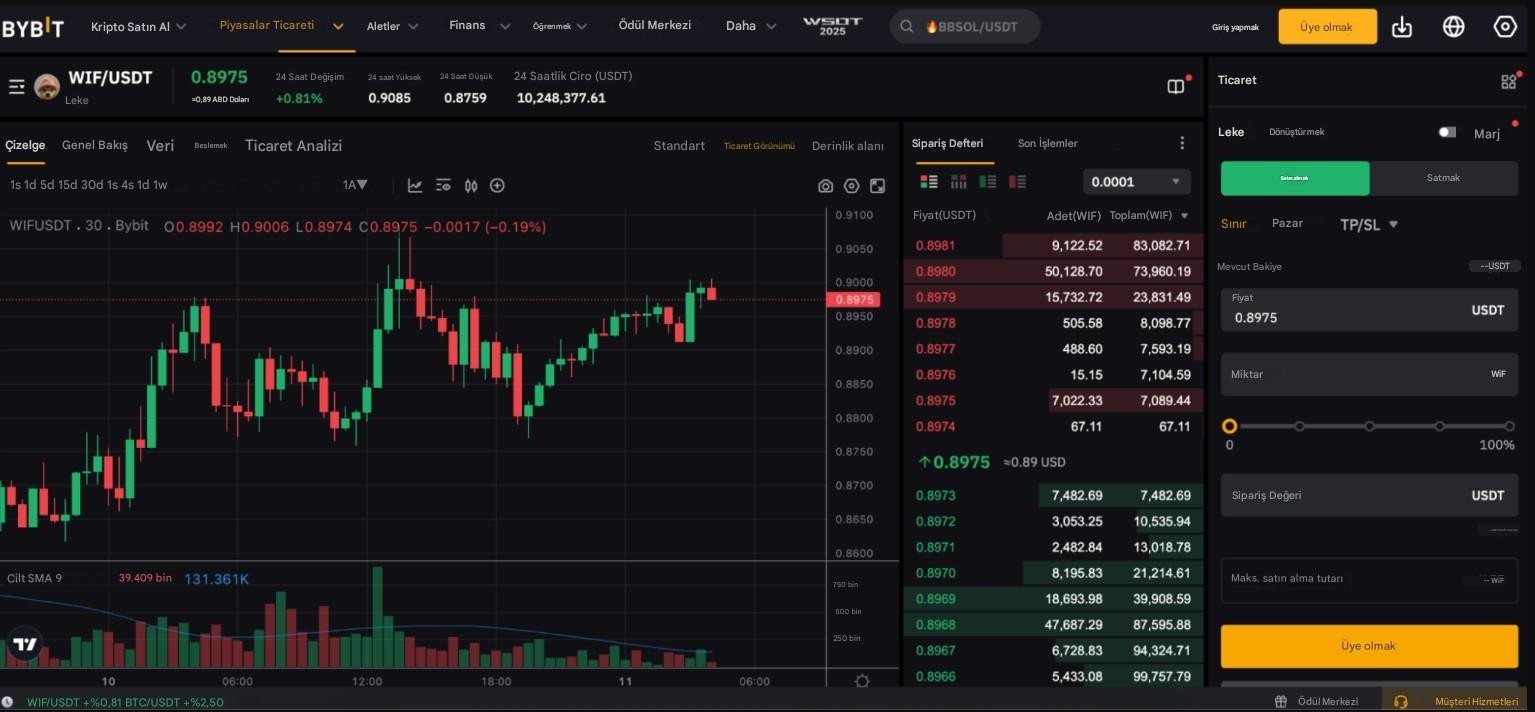Switch the order form to Satmak
The height and width of the screenshot is (712, 1535).
(x=1443, y=177)
